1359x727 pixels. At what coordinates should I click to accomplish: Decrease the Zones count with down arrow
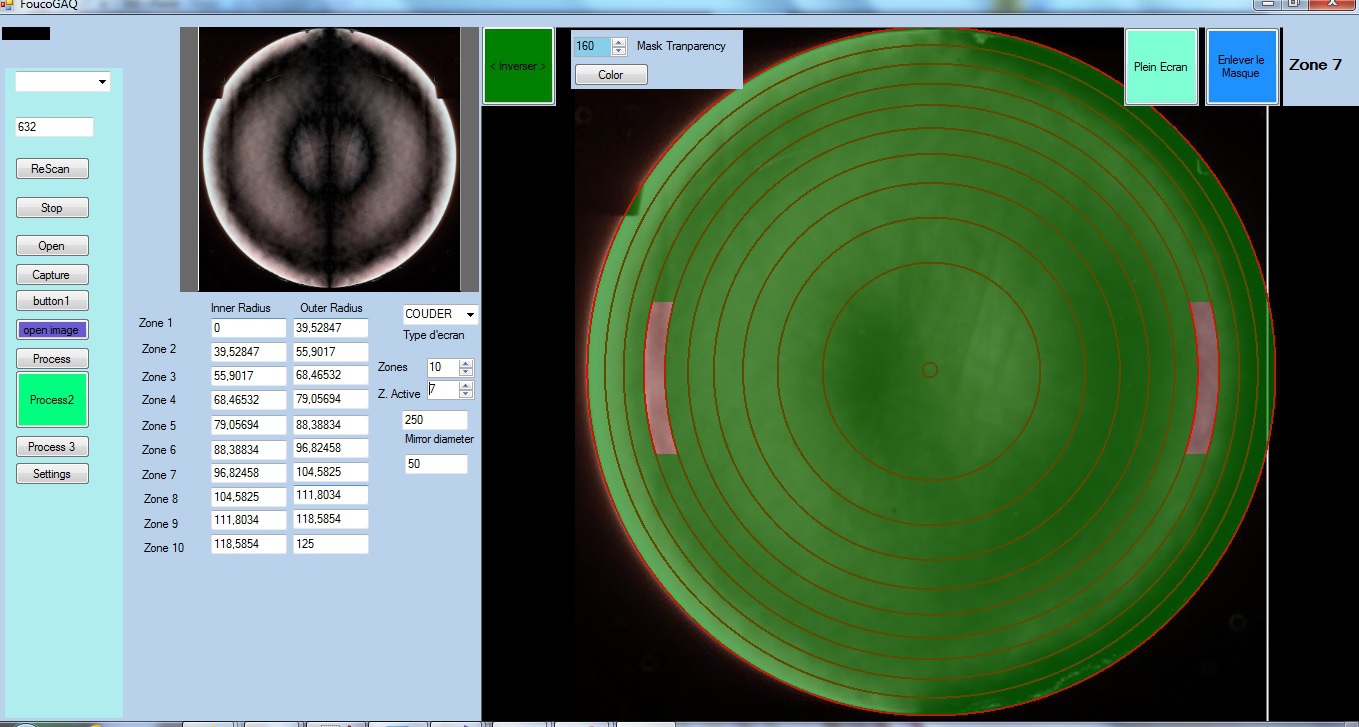click(466, 372)
